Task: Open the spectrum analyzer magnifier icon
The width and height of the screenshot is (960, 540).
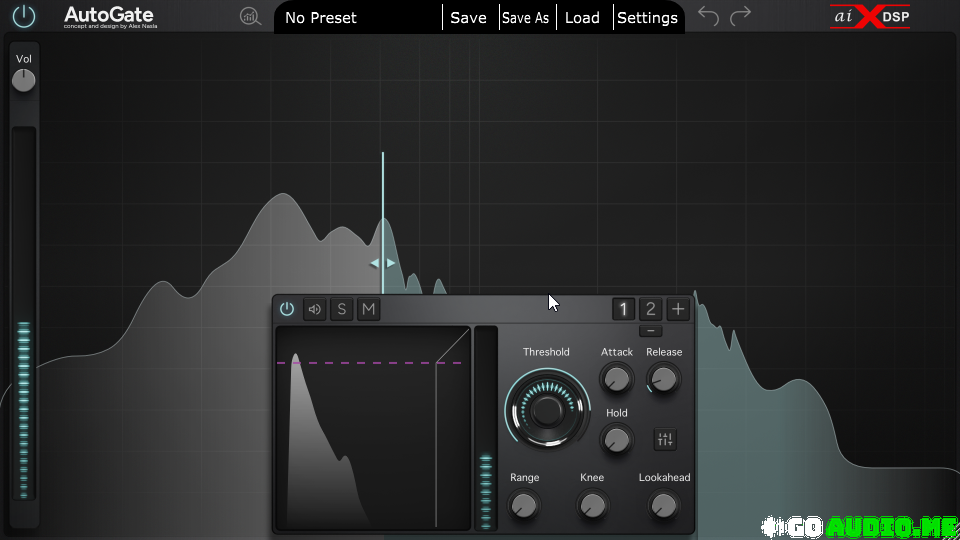Action: click(x=250, y=17)
